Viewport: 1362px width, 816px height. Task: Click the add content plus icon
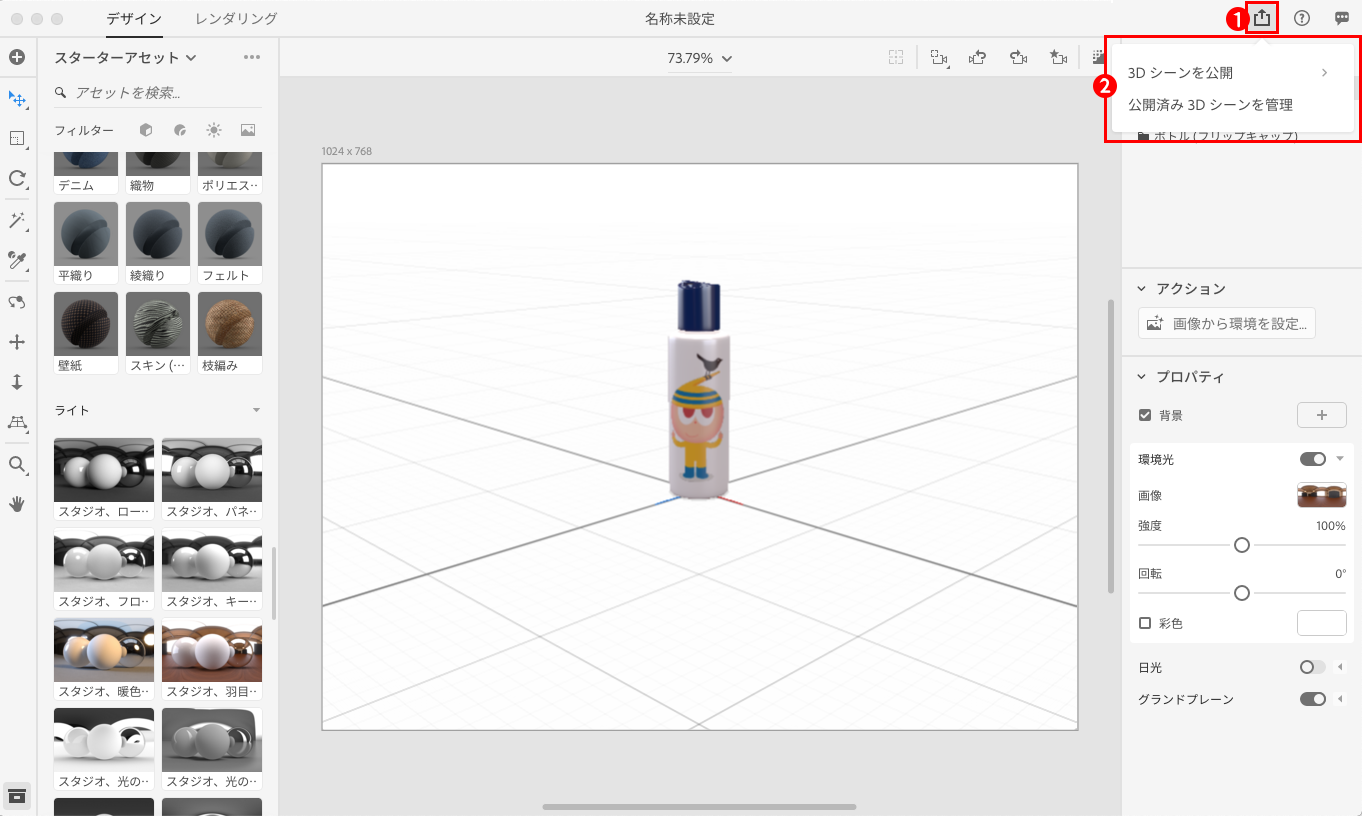17,57
